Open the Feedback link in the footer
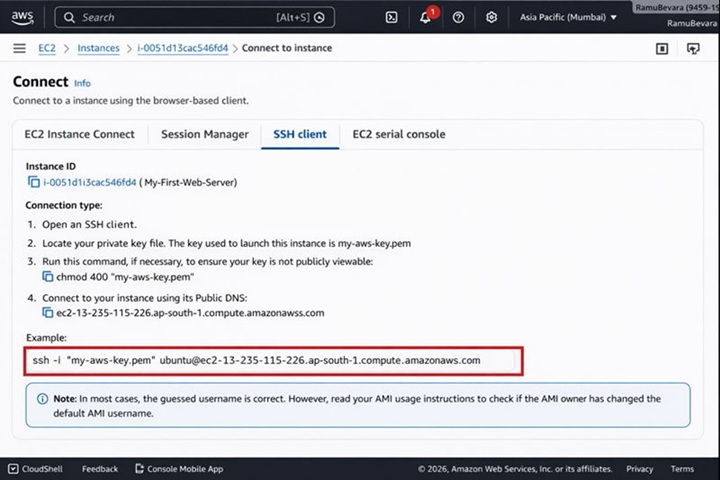This screenshot has height=480, width=720. click(x=99, y=469)
